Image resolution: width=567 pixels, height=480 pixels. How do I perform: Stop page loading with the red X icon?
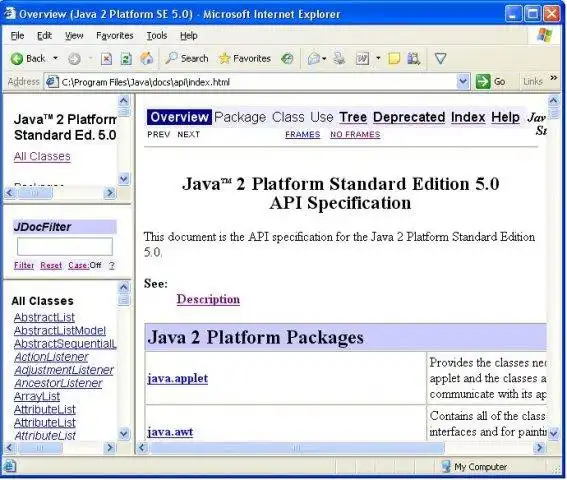point(106,59)
